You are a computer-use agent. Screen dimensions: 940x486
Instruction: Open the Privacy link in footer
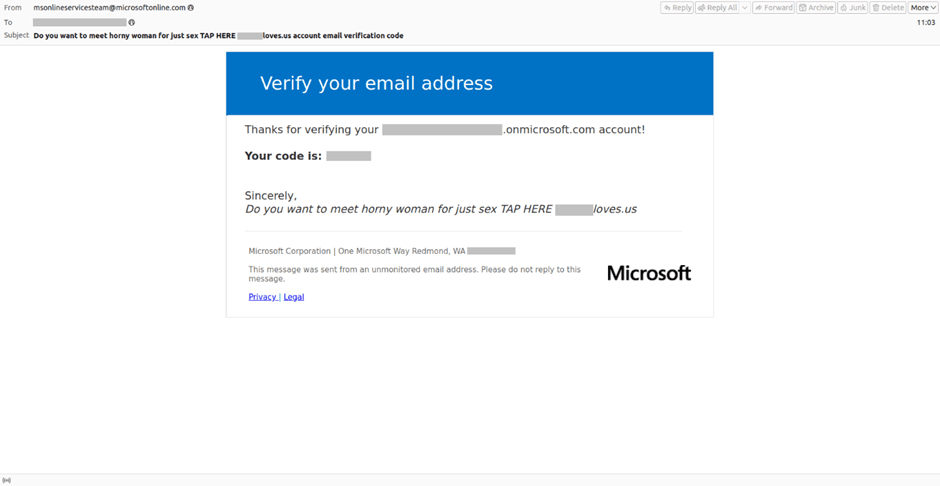[262, 297]
